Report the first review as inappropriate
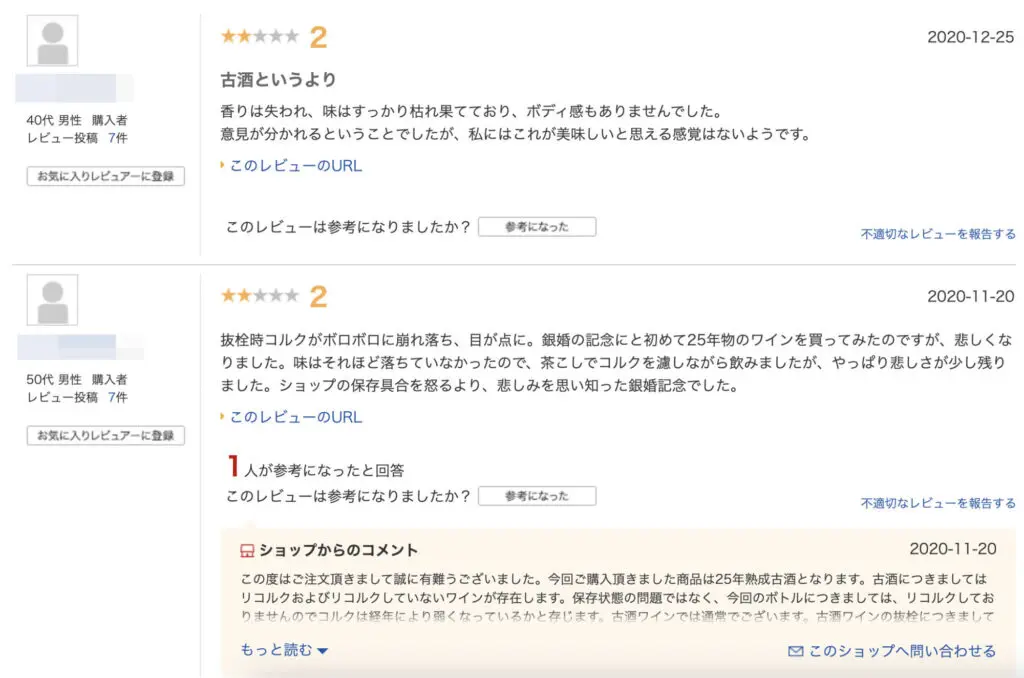Image resolution: width=1024 pixels, height=678 pixels. pyautogui.click(x=937, y=234)
